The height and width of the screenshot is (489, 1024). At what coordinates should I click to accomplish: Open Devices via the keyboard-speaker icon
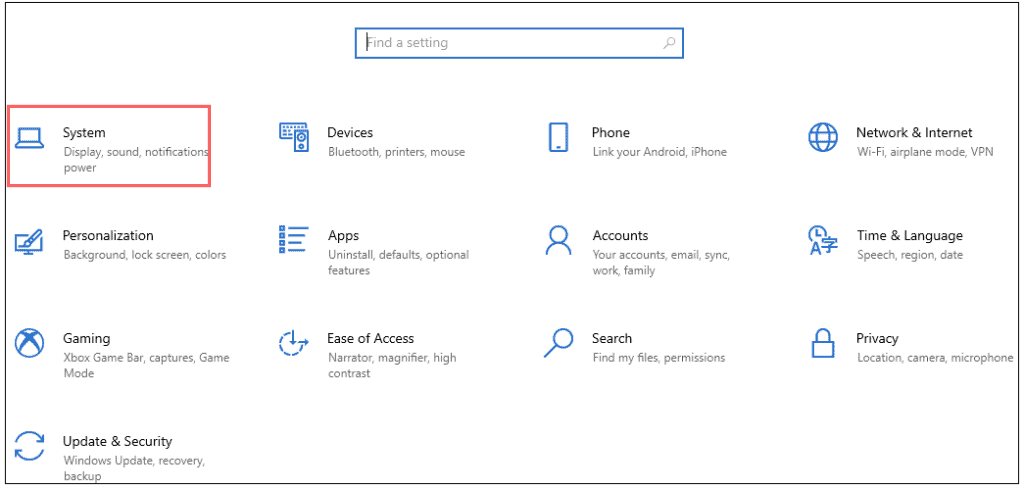(x=293, y=138)
